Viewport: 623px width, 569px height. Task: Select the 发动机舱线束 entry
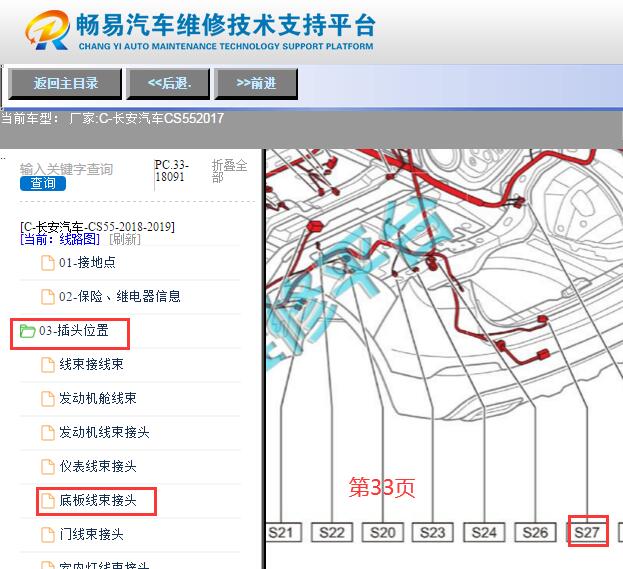click(x=98, y=398)
